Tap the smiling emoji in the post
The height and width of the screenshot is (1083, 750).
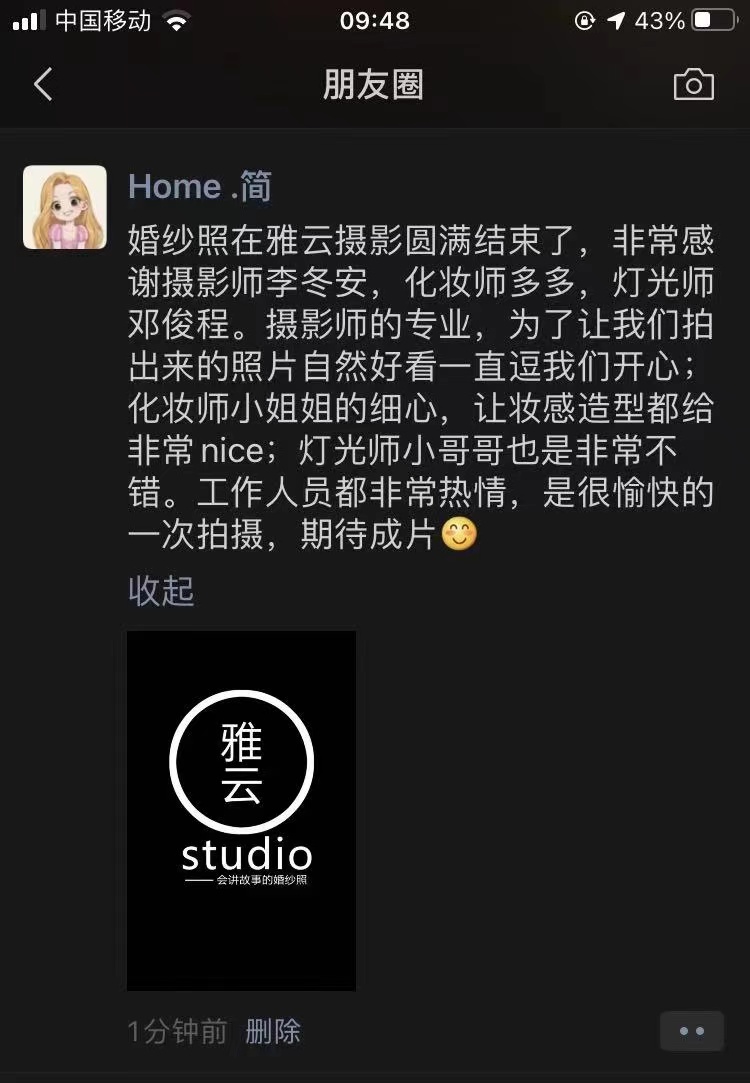459,535
